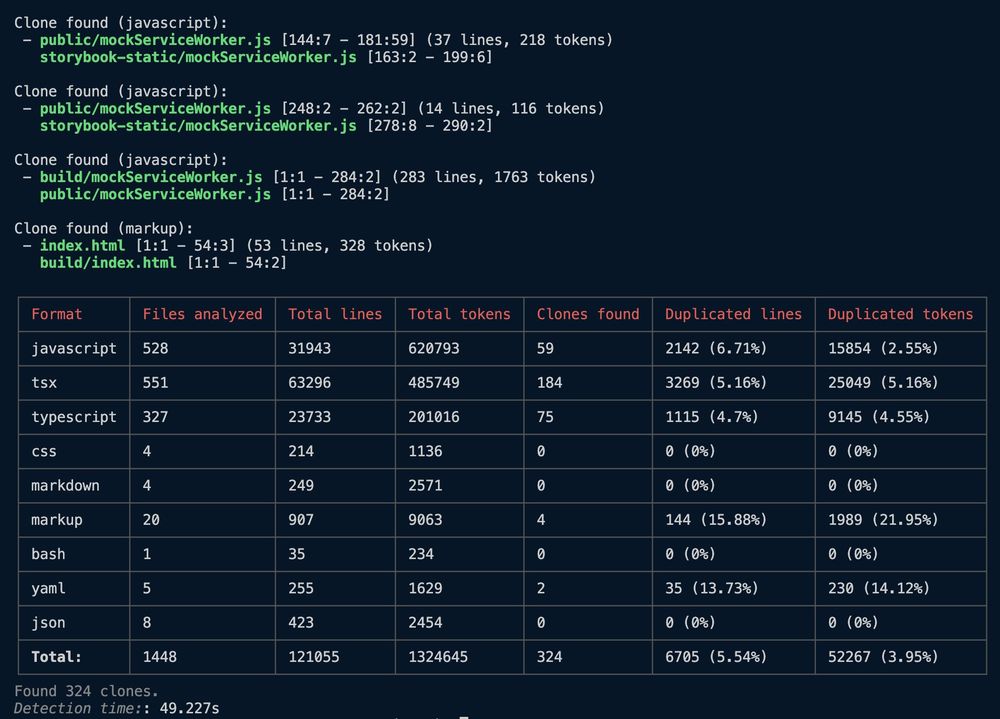This screenshot has width=1000, height=719.
Task: Click '15854 (2.55%)' duplicated tokens cell
Action: click(x=883, y=348)
